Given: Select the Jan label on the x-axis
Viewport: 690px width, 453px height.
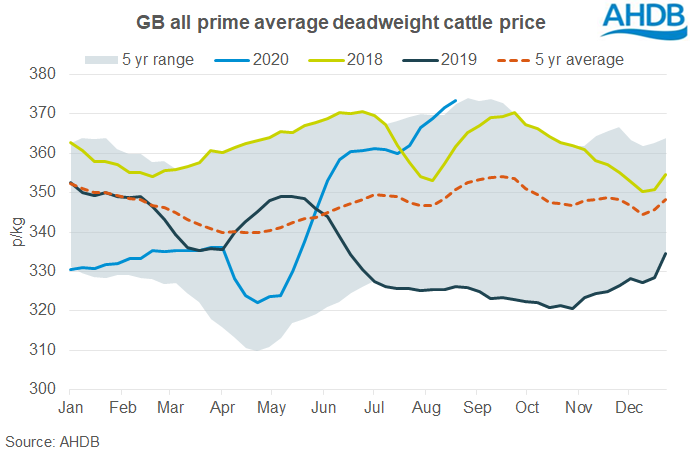Looking at the screenshot, I should 70,408.
